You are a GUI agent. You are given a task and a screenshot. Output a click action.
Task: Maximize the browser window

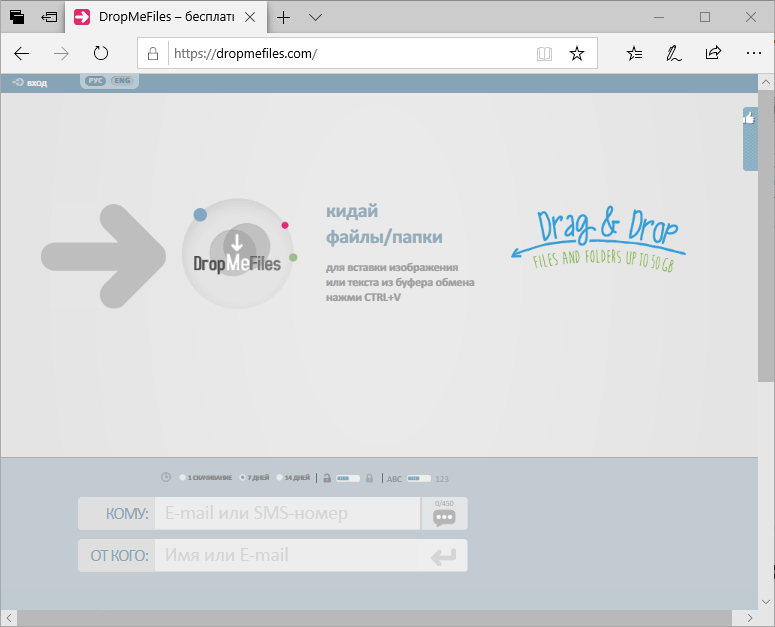click(x=705, y=17)
